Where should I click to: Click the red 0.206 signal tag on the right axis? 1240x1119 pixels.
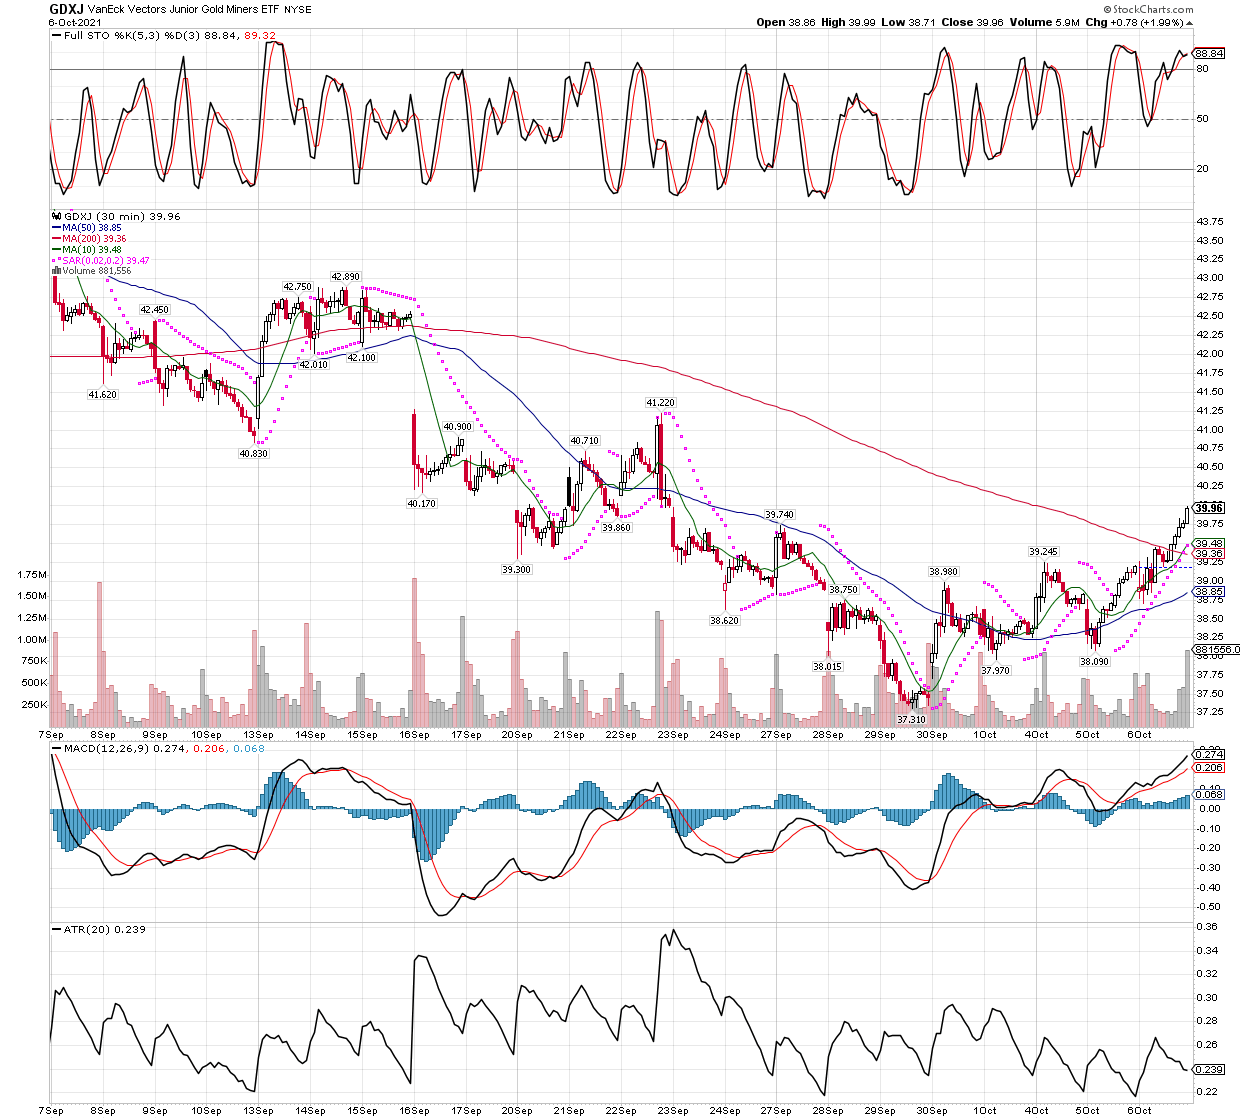click(1209, 768)
